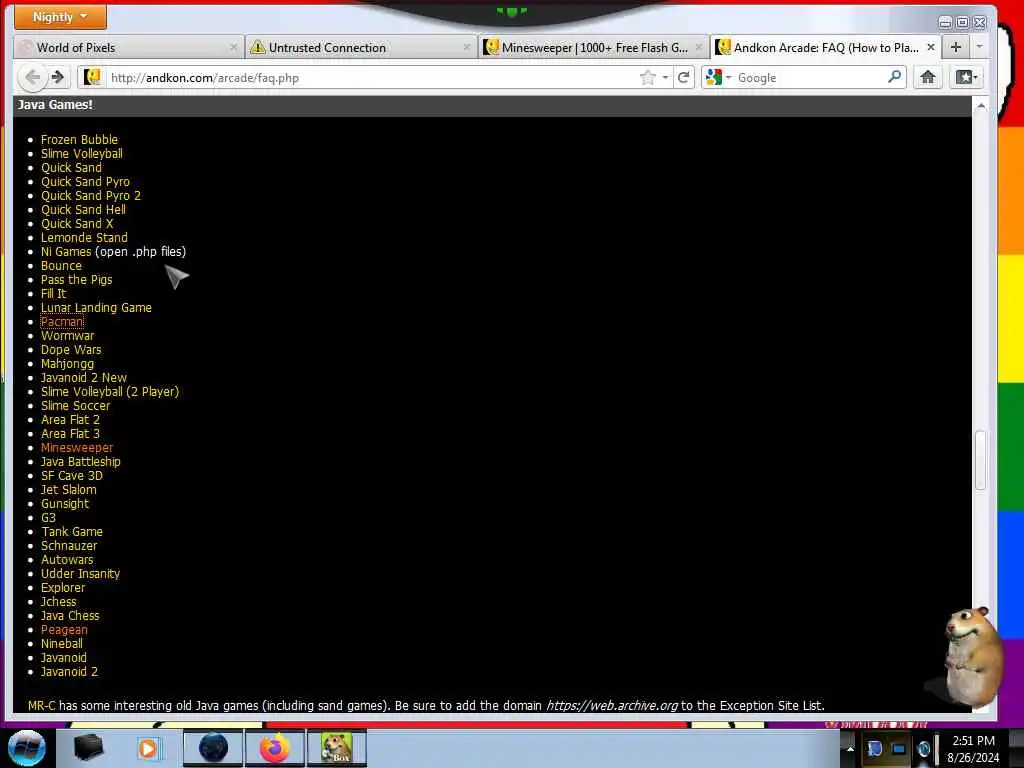Close the Andkon Arcade FAQ tab

click(931, 47)
